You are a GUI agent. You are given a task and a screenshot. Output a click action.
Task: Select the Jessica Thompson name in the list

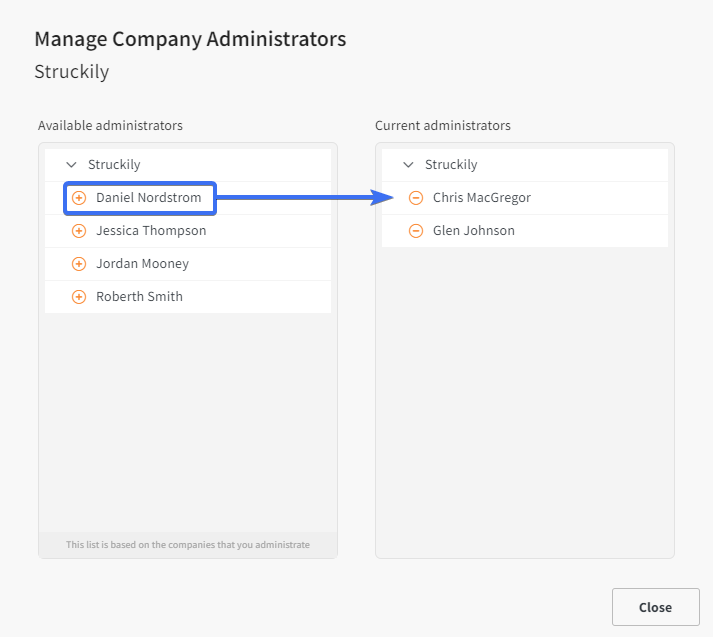click(x=151, y=231)
